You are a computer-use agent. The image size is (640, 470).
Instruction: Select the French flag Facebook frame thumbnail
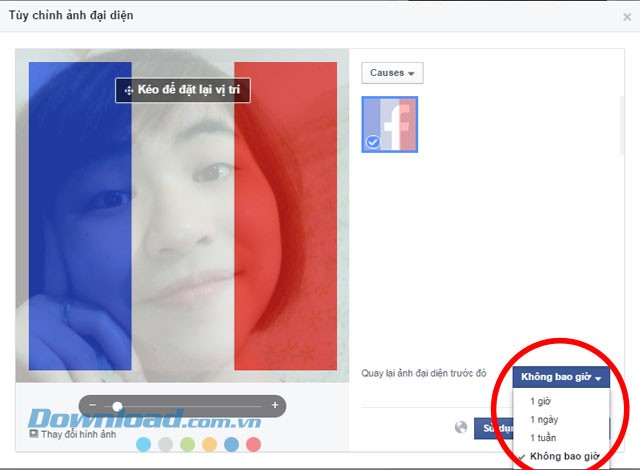(389, 124)
